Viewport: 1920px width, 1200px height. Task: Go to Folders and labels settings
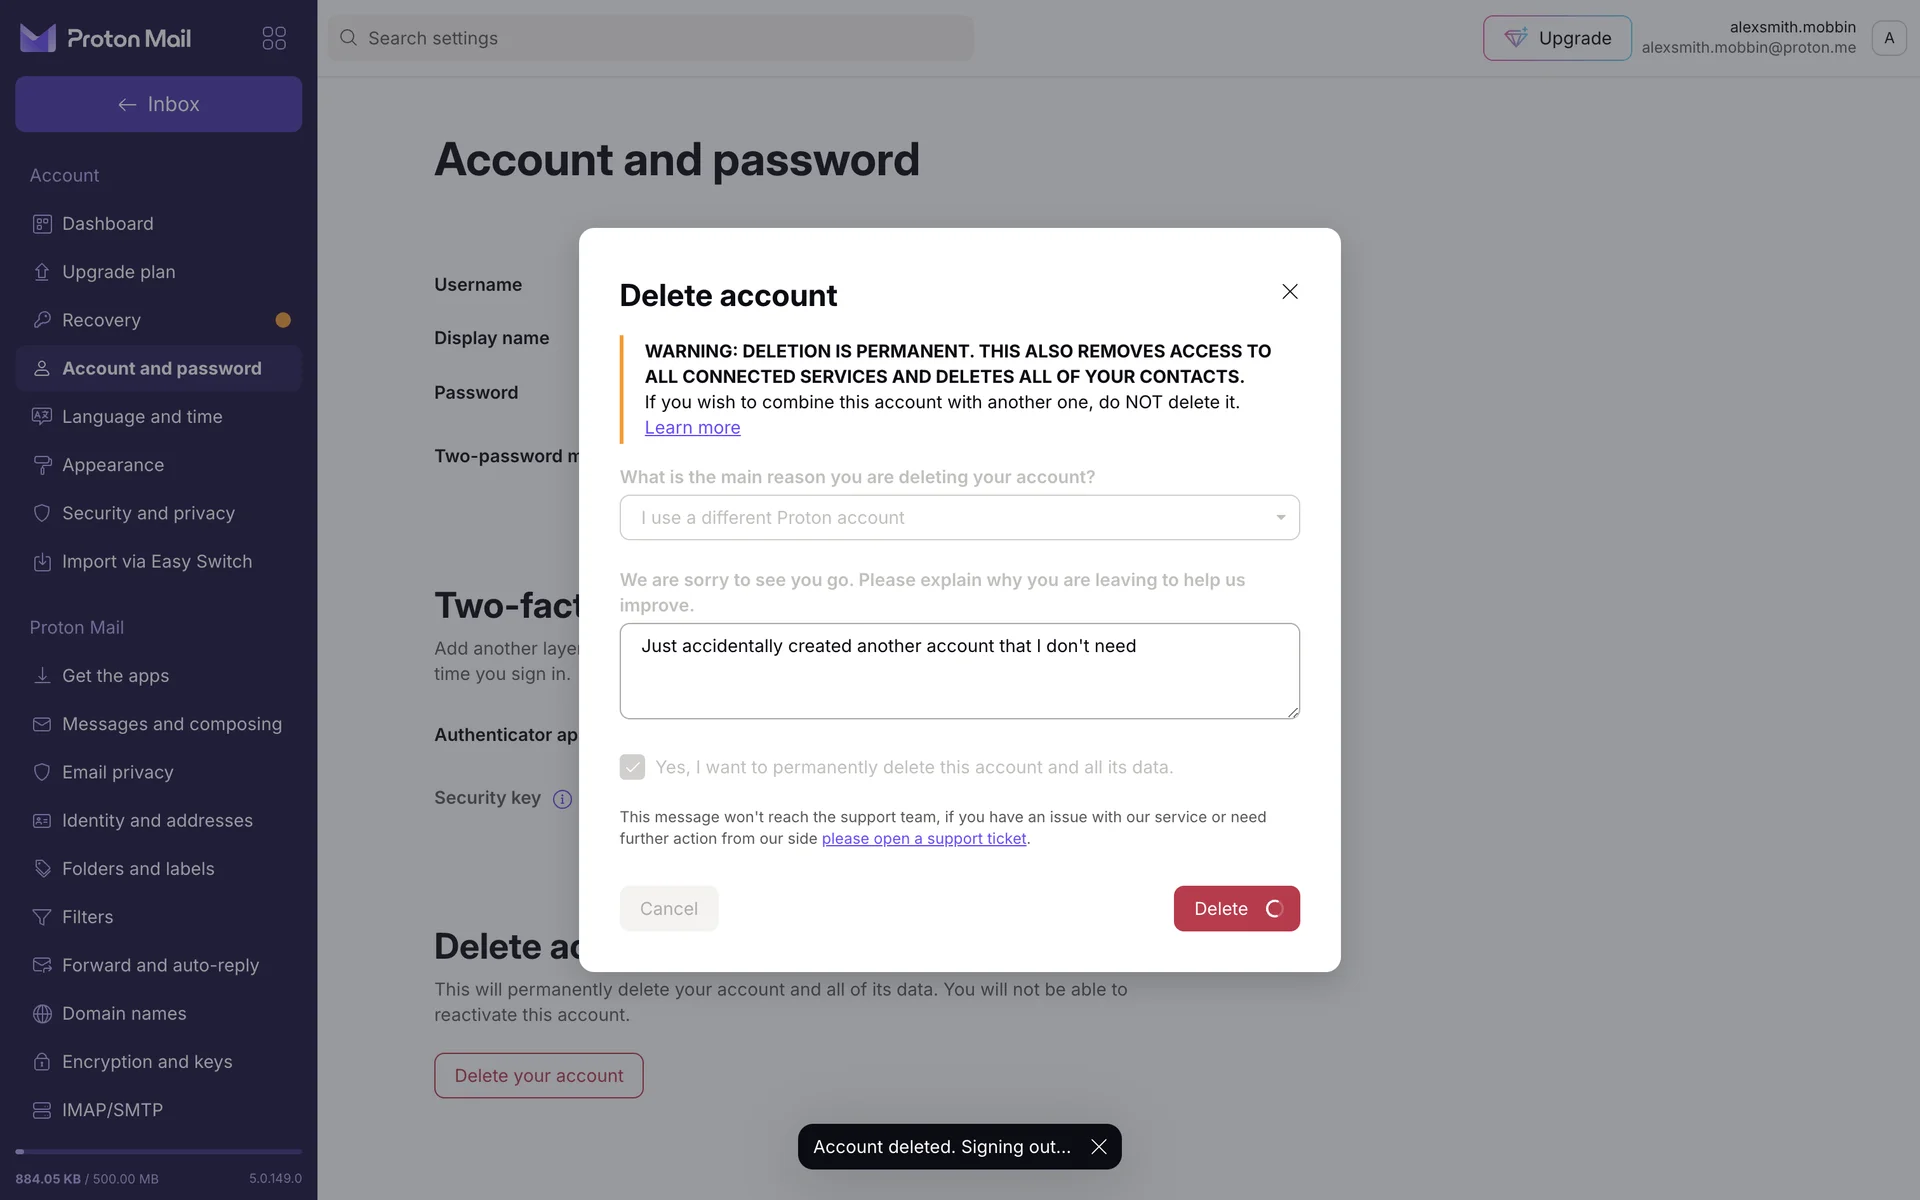point(138,869)
